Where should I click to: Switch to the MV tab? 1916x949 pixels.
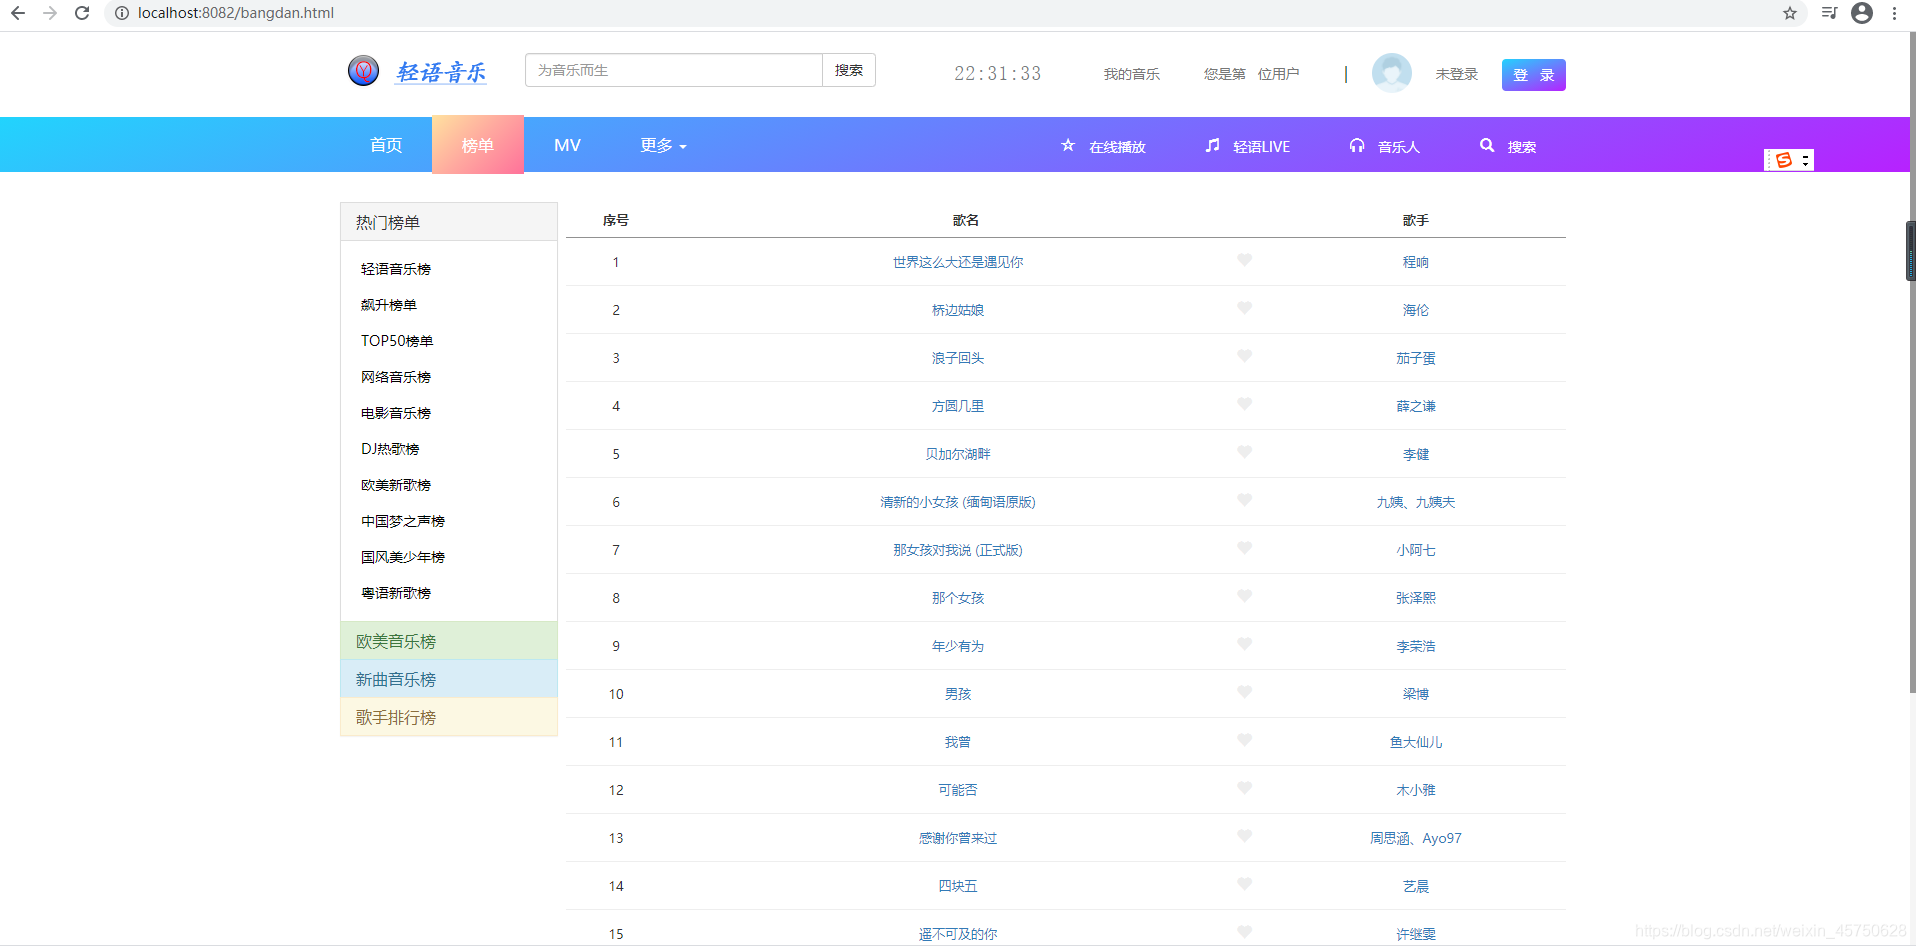click(567, 145)
